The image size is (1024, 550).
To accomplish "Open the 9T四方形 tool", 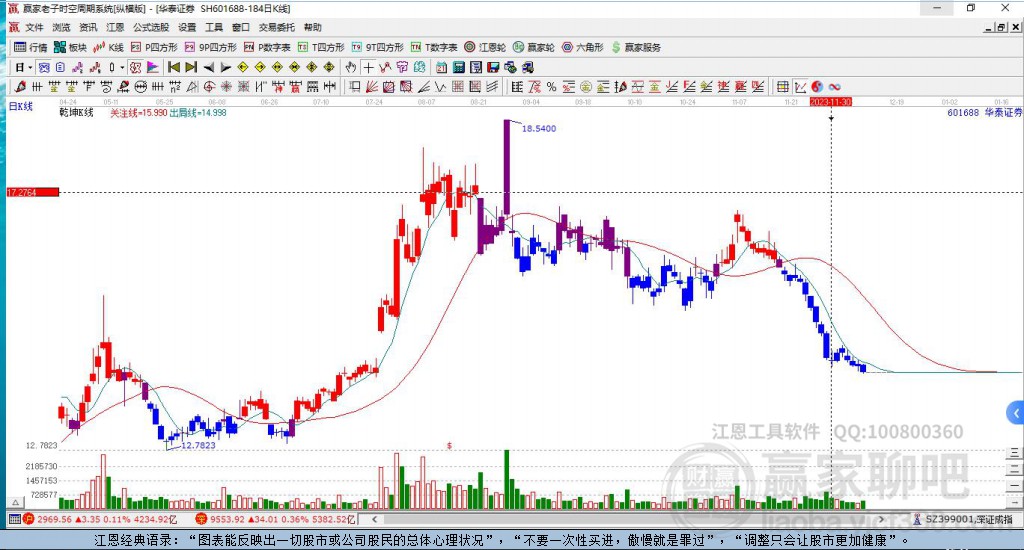I will click(377, 47).
